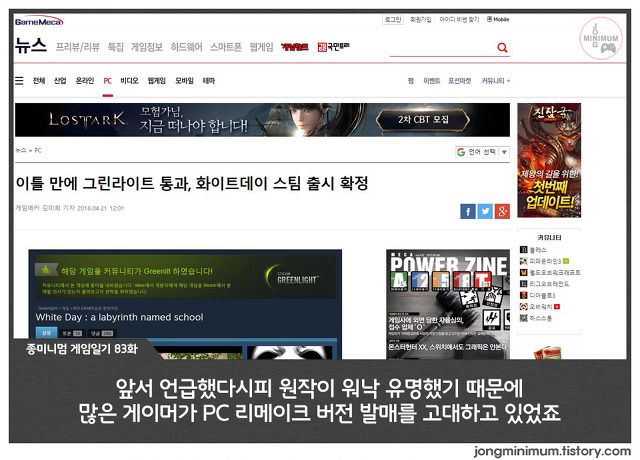640x460 pixels.
Task: Select the PC news tab
Action: click(107, 81)
